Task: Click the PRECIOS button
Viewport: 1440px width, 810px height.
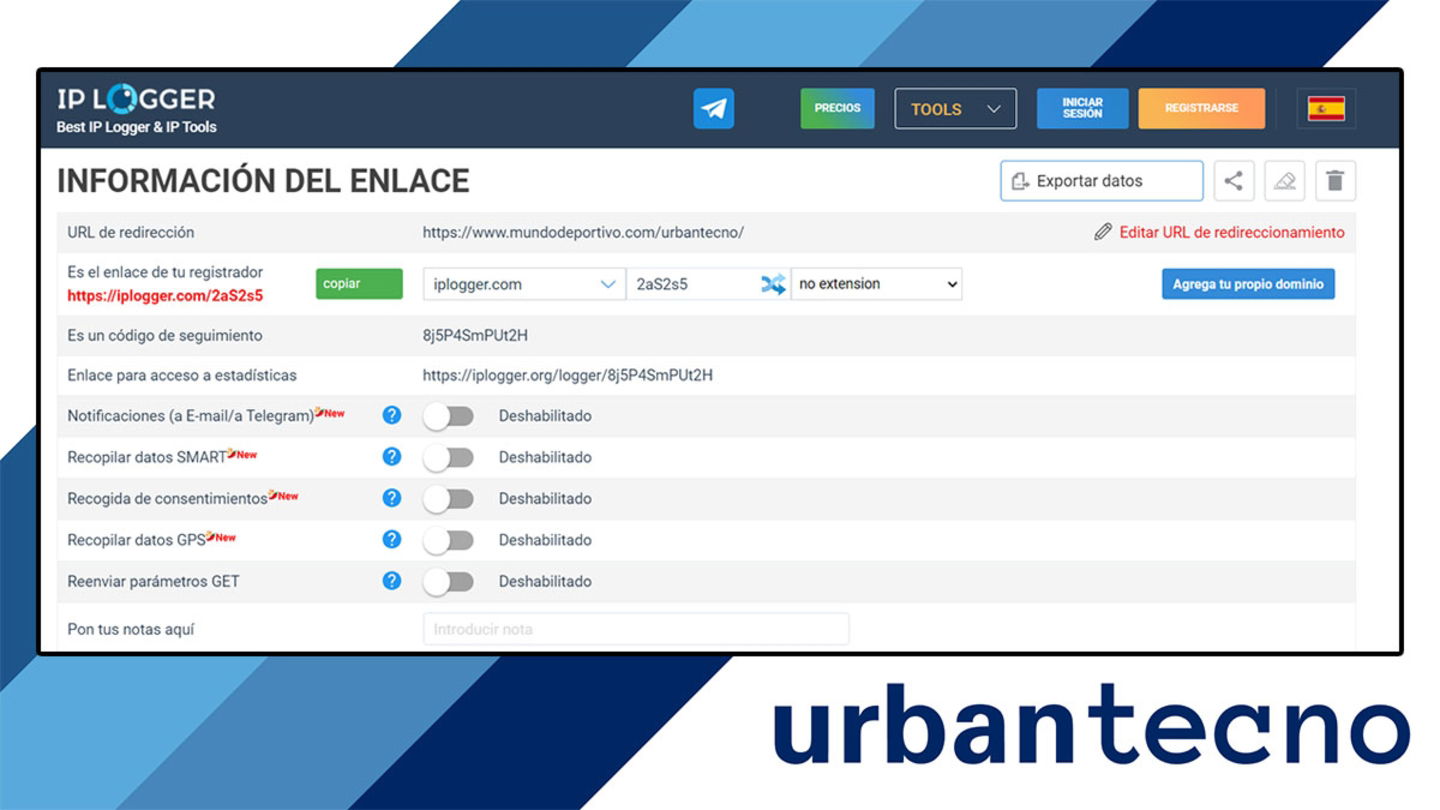Action: [x=837, y=108]
